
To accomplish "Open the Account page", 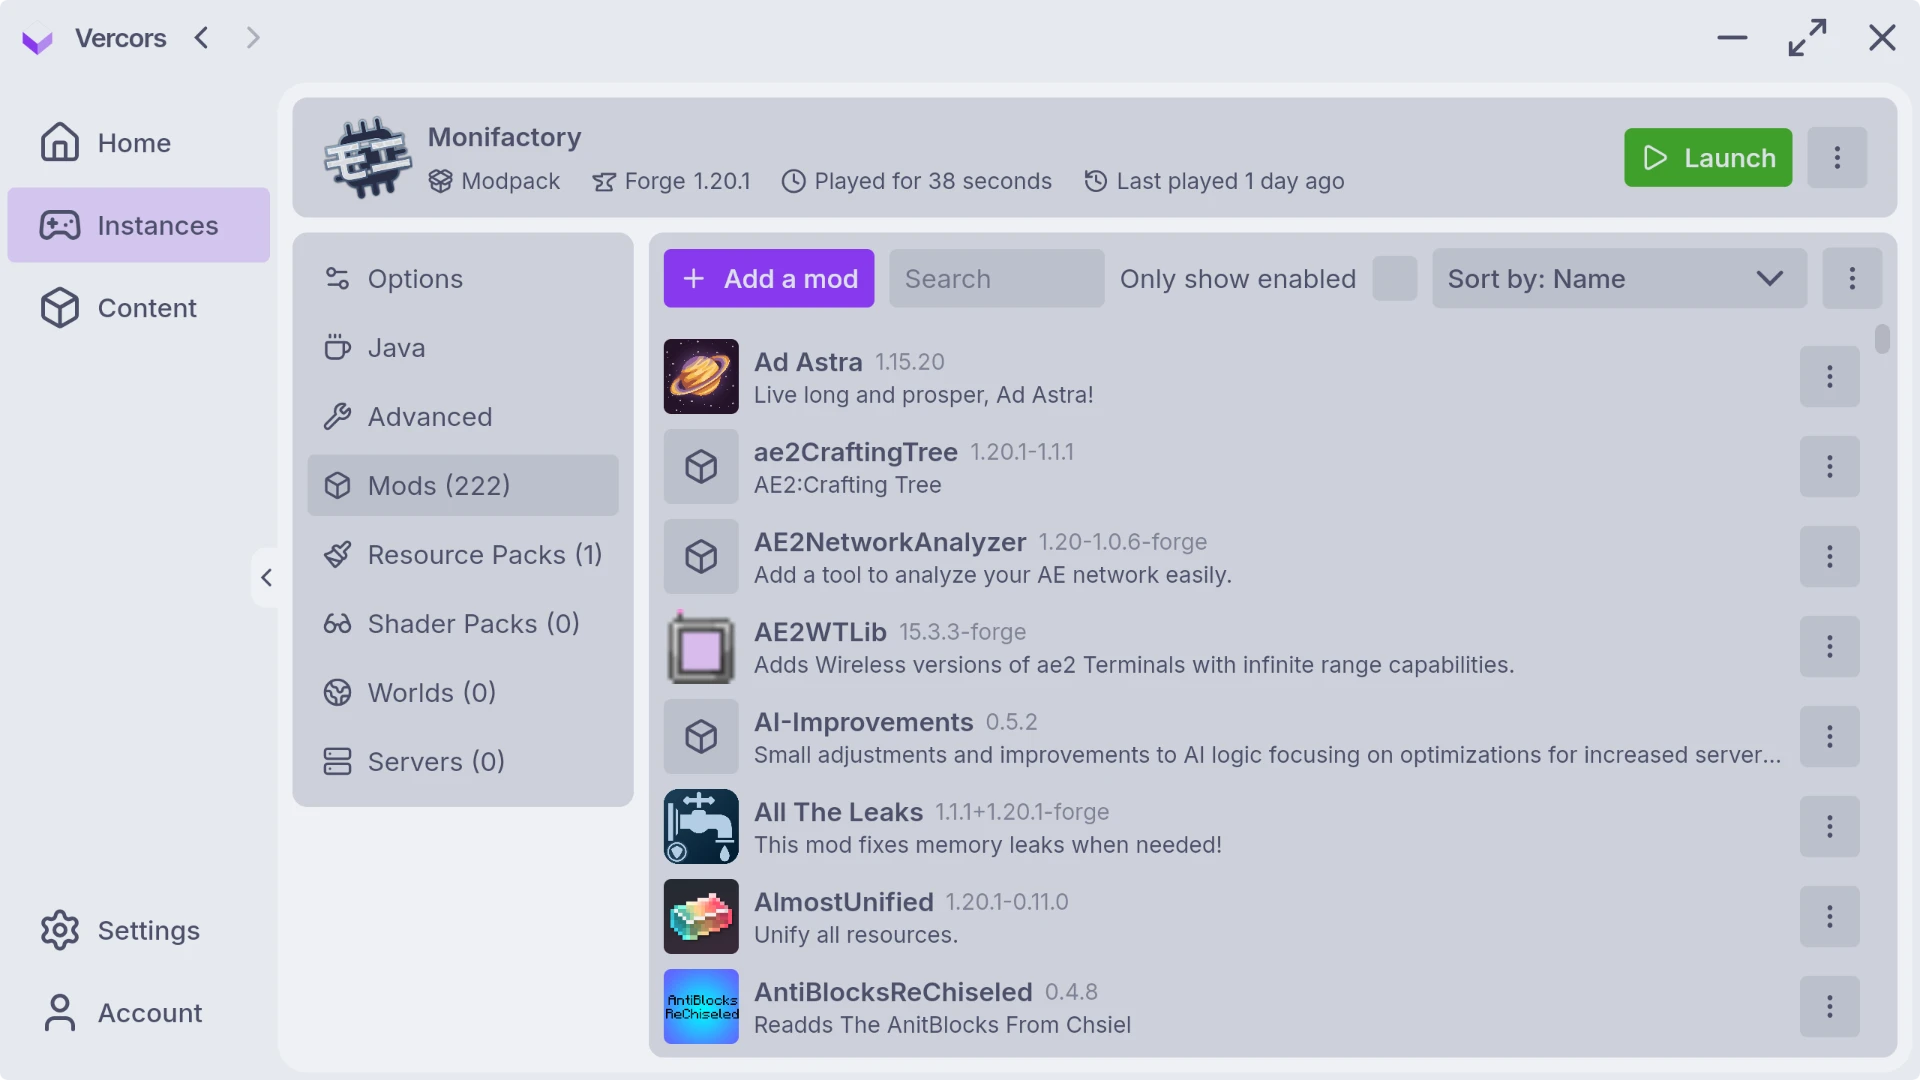I will pyautogui.click(x=139, y=1013).
